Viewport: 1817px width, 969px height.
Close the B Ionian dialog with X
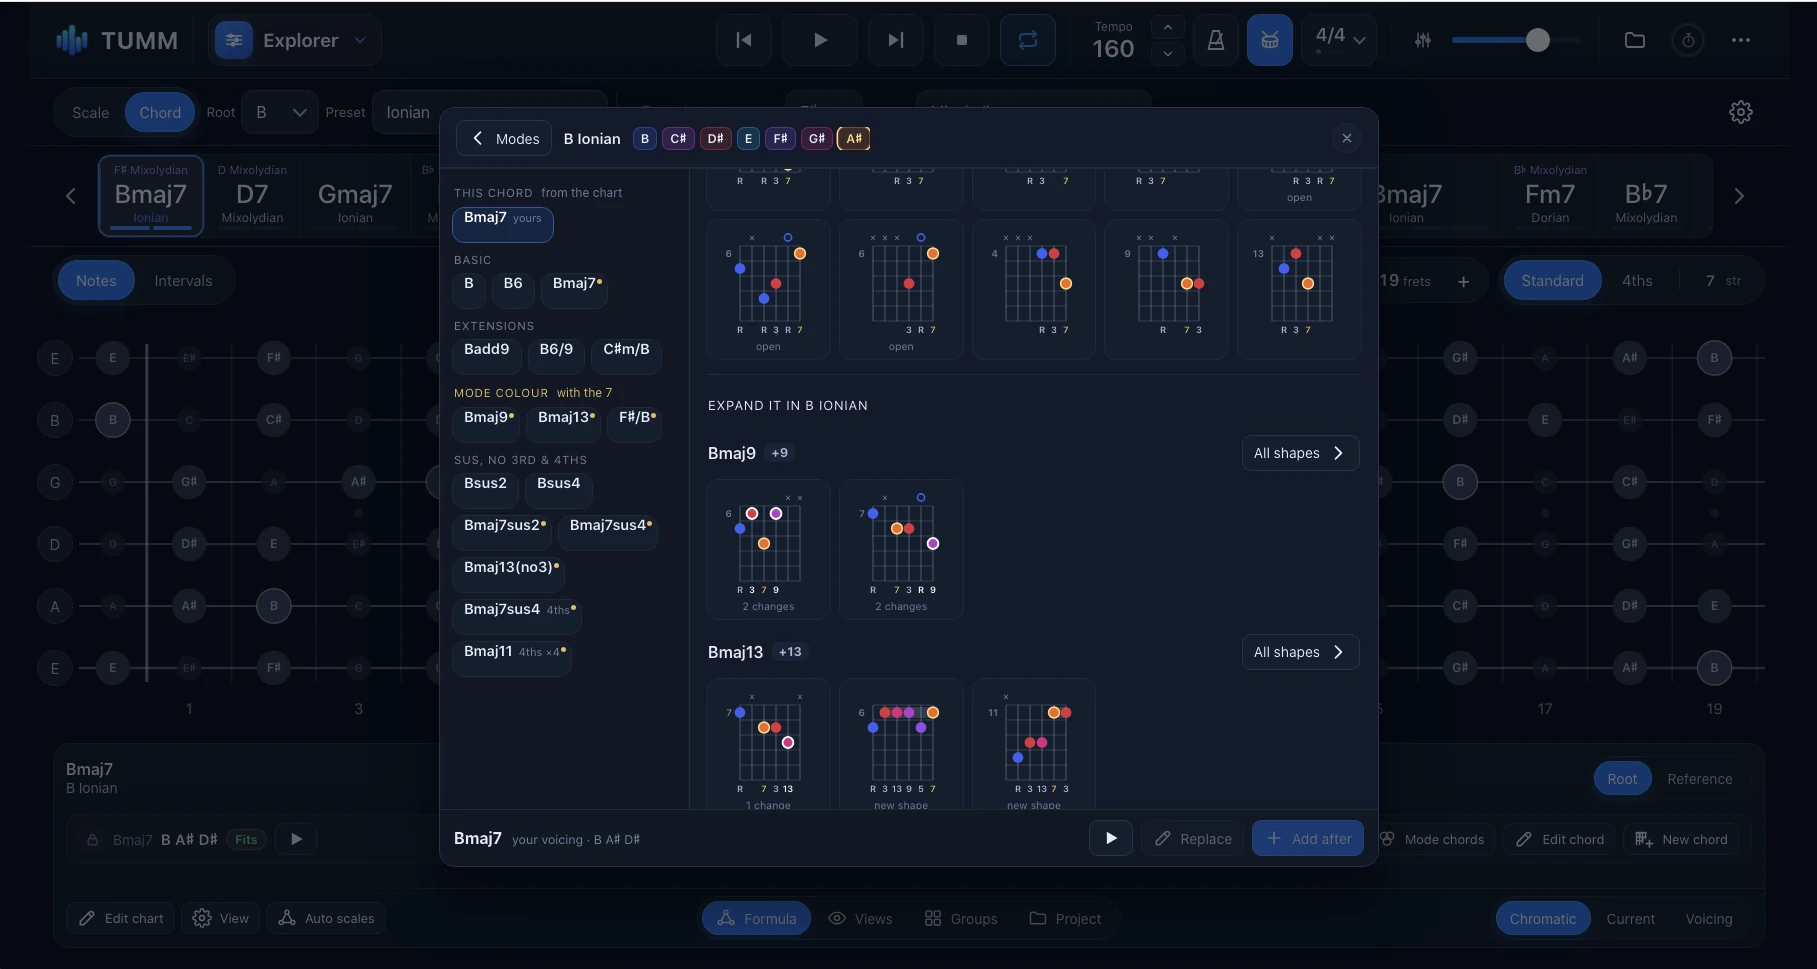(1347, 138)
